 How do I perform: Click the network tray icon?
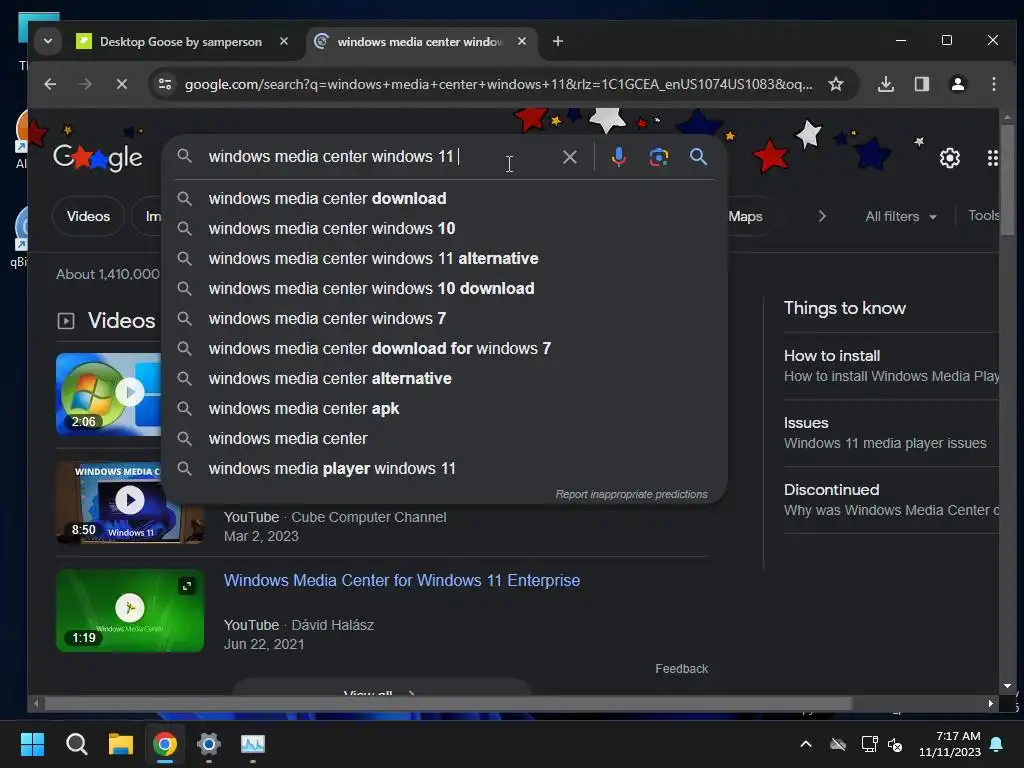pyautogui.click(x=869, y=744)
